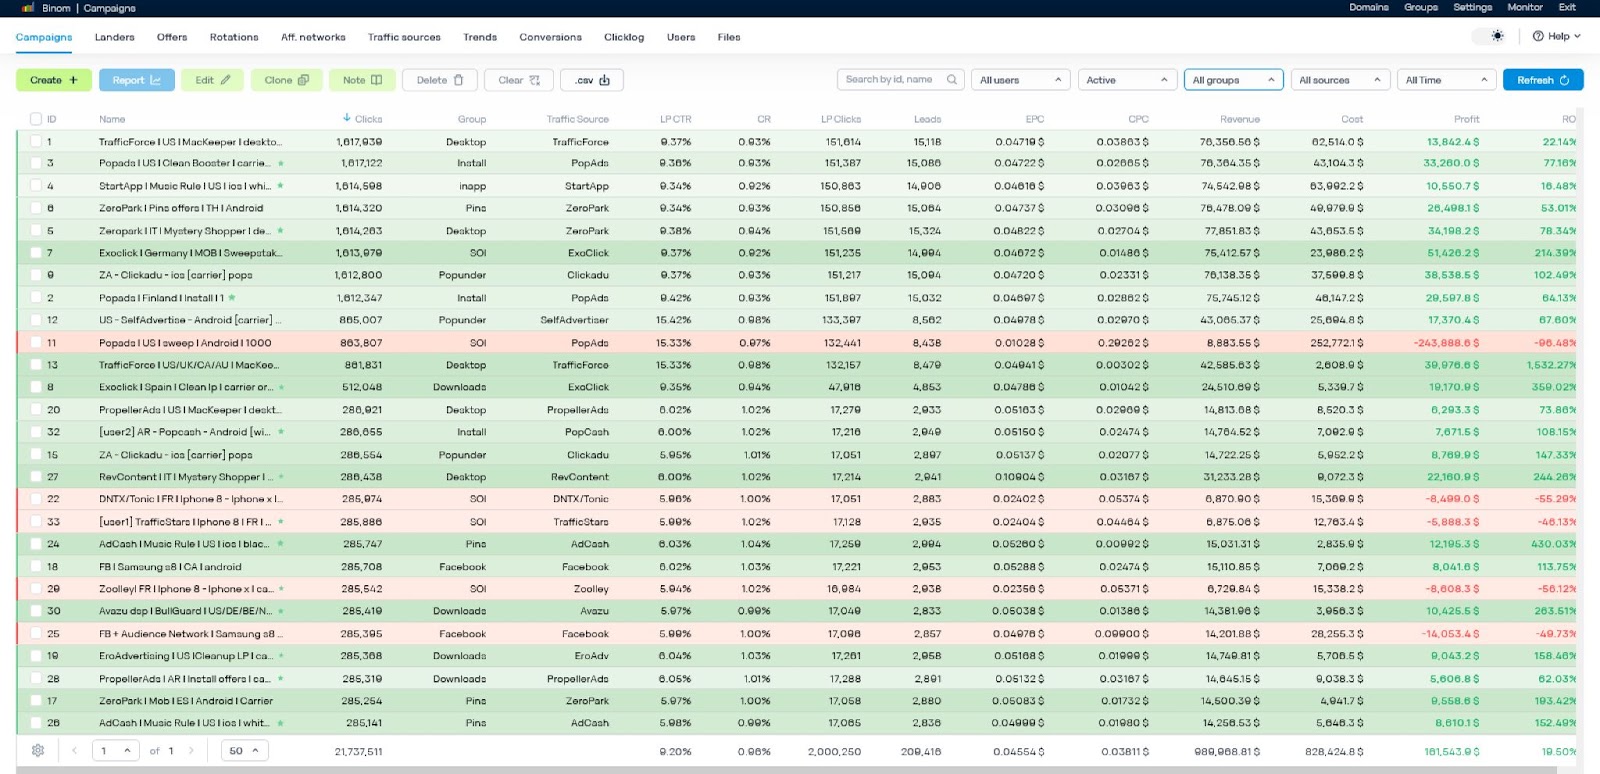Switch to the Rotations tab

coord(234,37)
